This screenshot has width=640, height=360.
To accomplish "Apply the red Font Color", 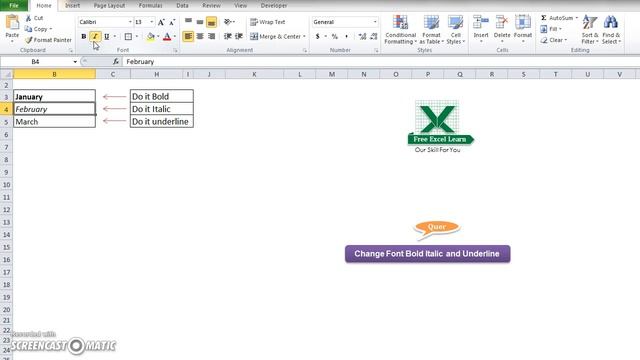I will coord(167,36).
